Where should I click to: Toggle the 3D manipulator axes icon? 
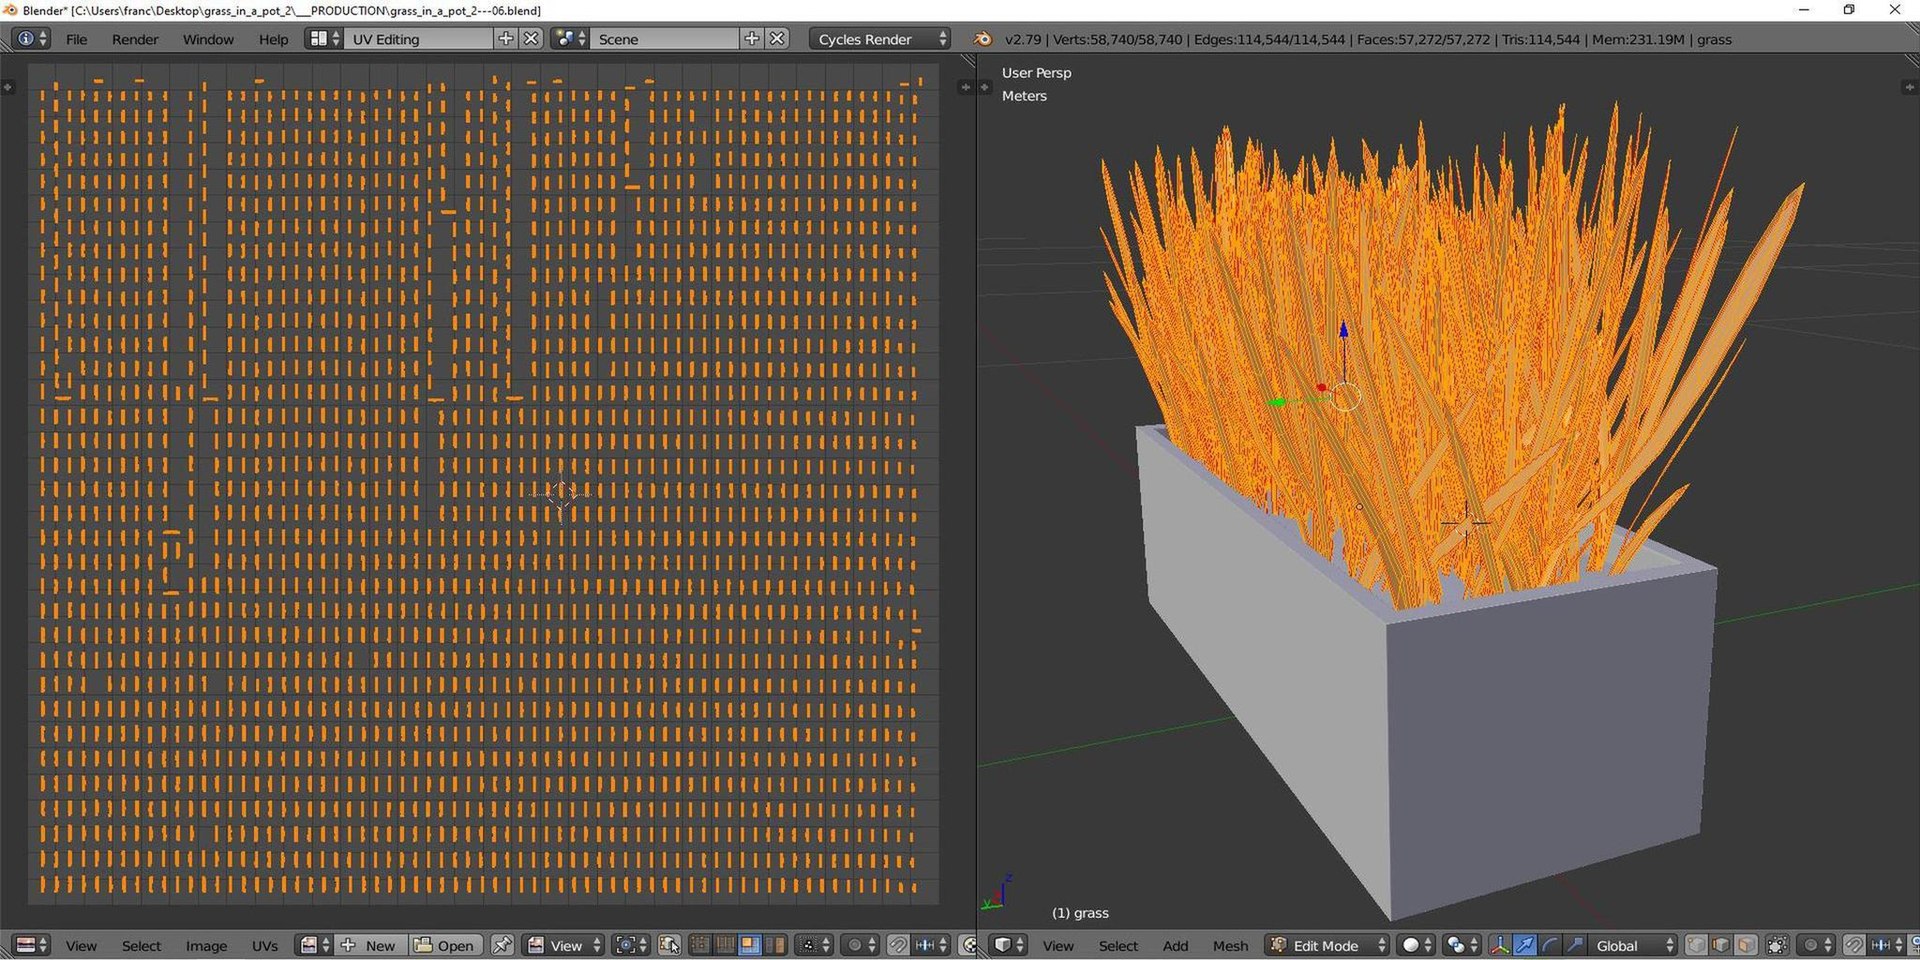click(x=1500, y=945)
